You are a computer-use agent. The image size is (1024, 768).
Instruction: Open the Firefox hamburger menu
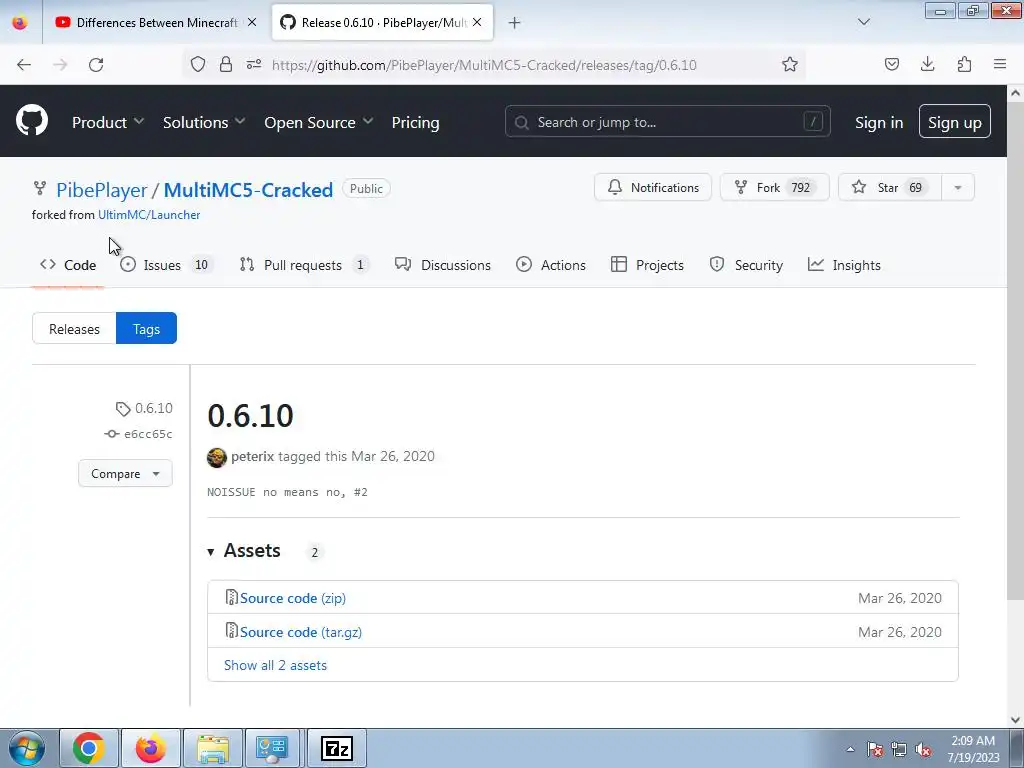click(1000, 64)
